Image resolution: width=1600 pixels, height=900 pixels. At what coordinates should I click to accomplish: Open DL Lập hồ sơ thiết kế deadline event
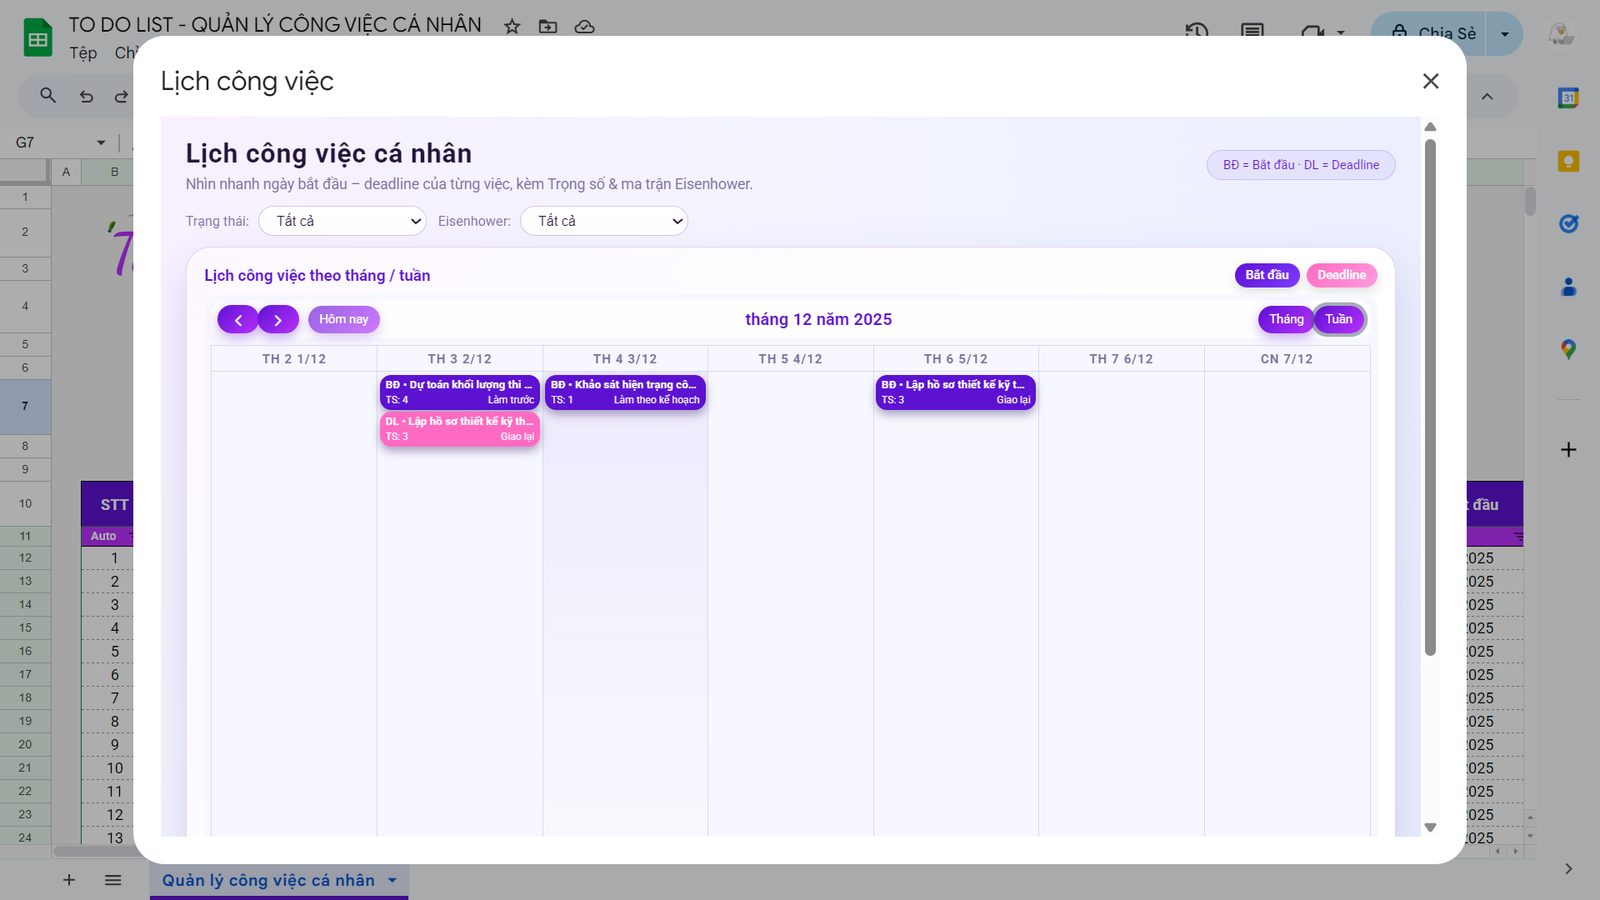pyautogui.click(x=460, y=429)
